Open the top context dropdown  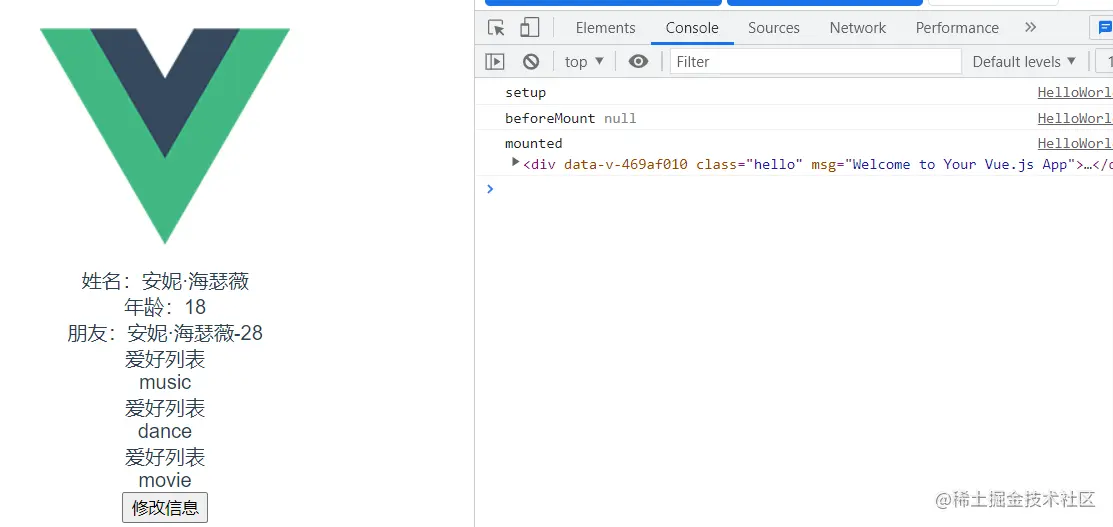tap(584, 62)
